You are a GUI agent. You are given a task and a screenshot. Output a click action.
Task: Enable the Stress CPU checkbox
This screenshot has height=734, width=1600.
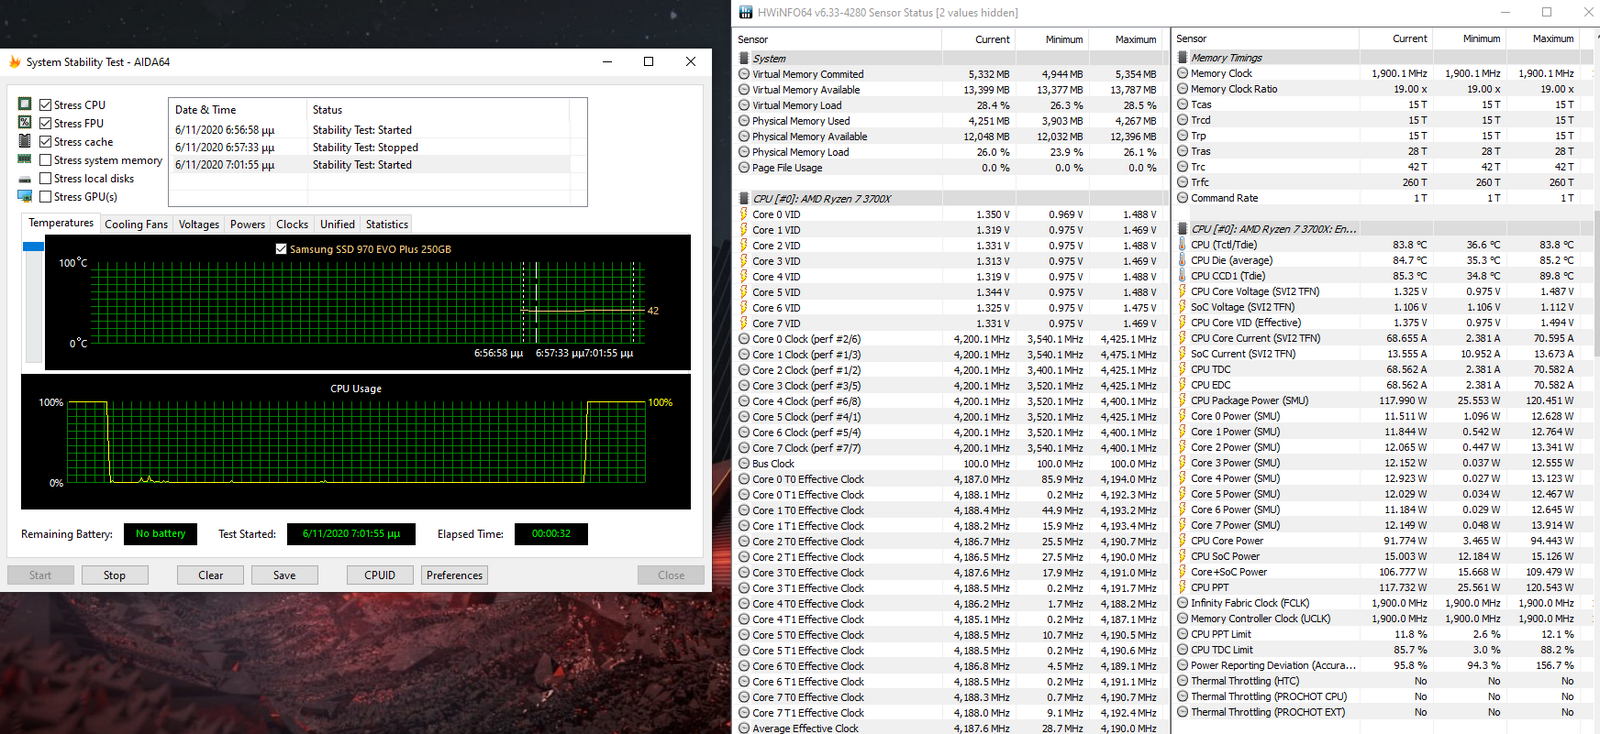[x=45, y=105]
